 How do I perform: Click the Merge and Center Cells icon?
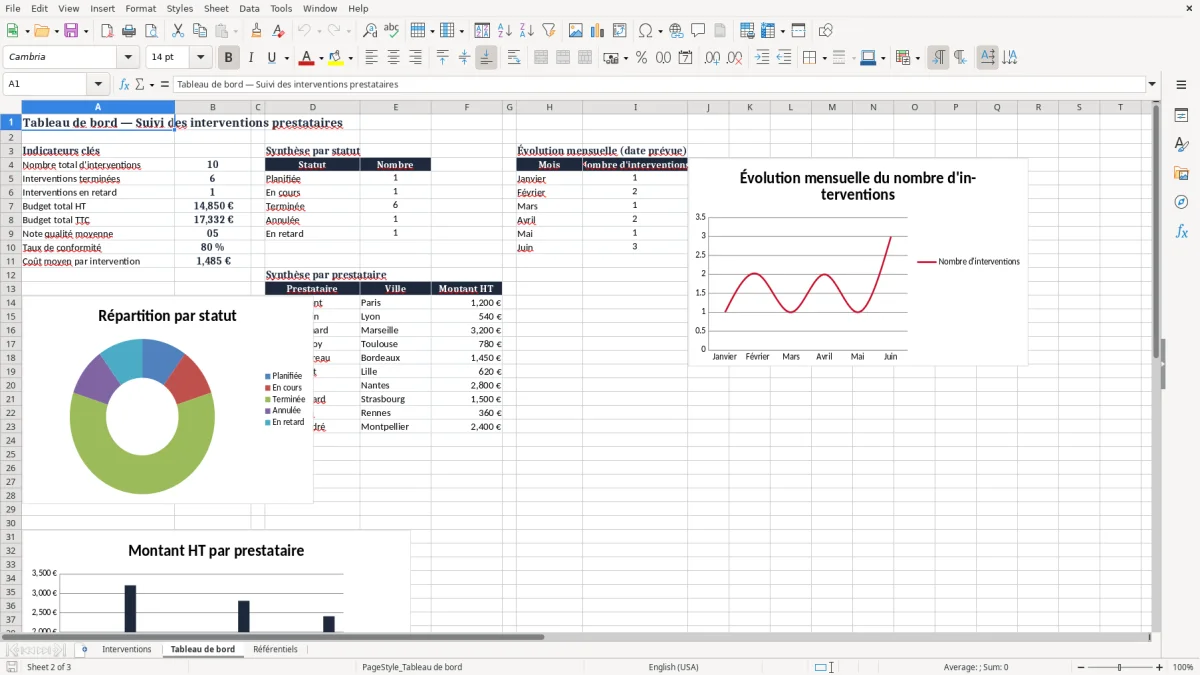541,58
